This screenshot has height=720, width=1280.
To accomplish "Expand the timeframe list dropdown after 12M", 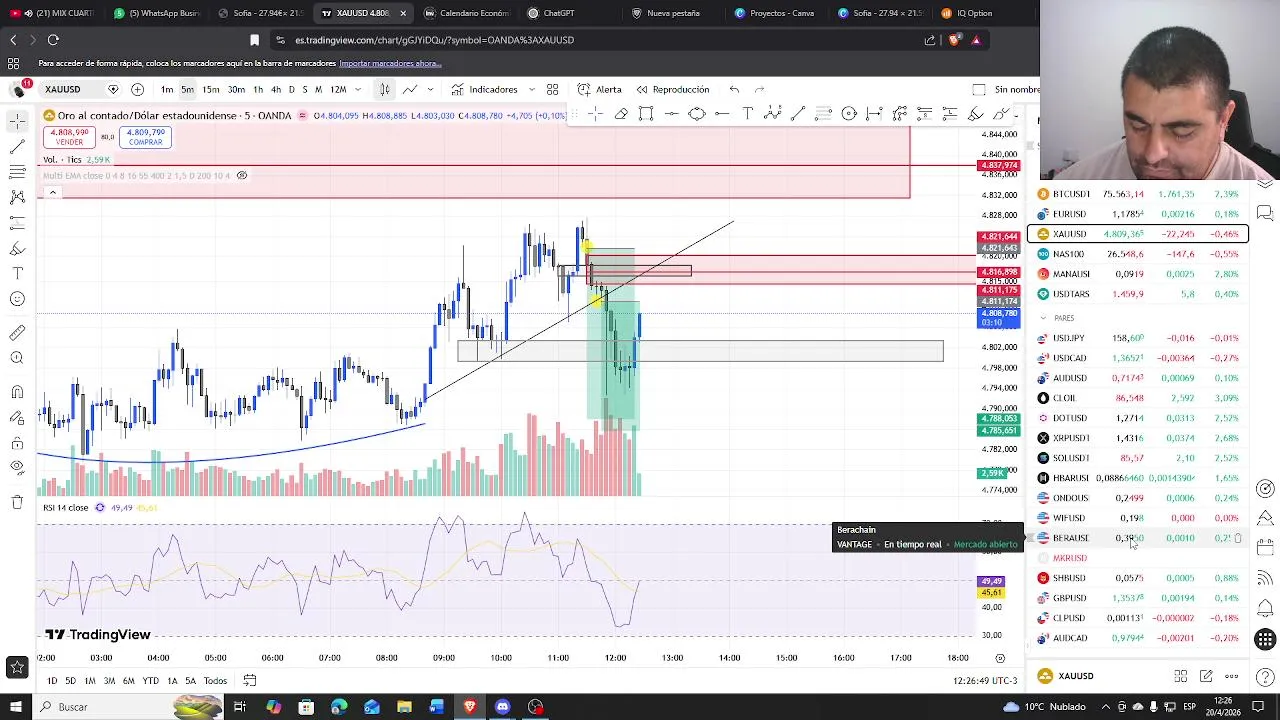I will (358, 90).
